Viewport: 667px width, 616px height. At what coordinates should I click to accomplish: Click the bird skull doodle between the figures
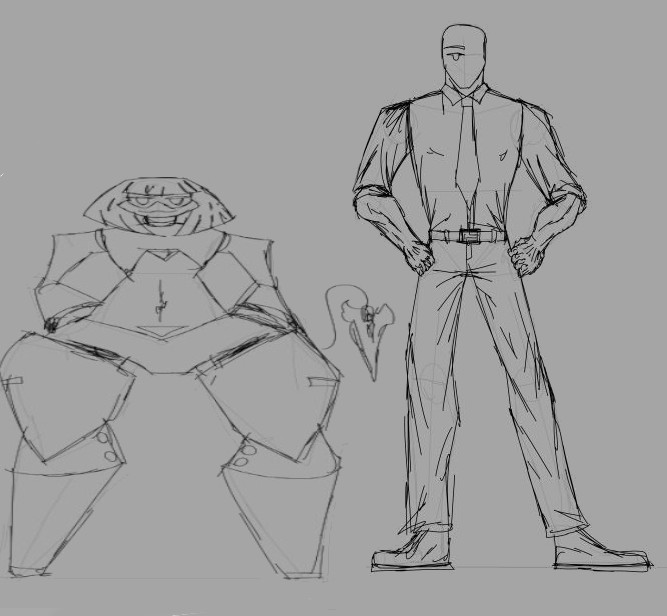[x=363, y=323]
